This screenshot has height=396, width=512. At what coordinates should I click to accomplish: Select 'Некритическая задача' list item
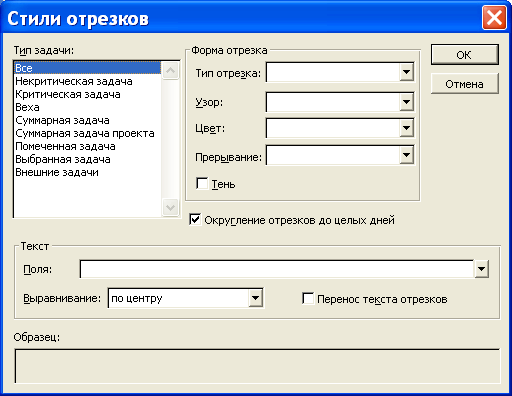88,81
